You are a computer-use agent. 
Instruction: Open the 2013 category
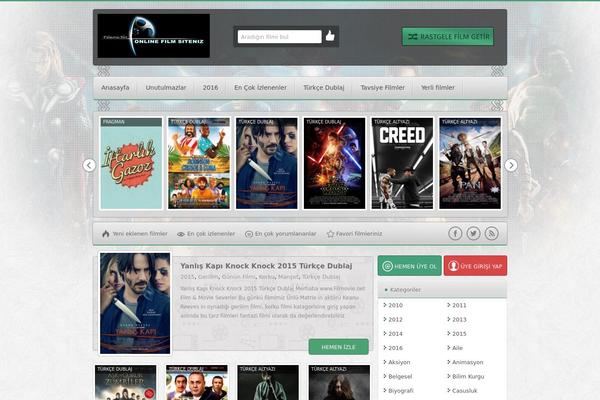(457, 319)
